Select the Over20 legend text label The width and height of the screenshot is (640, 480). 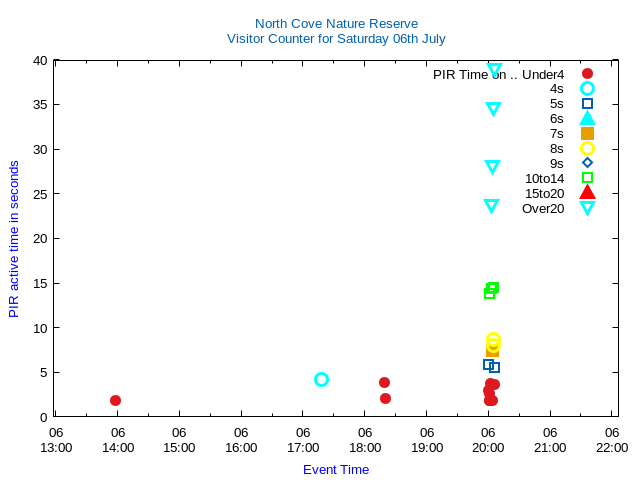pos(543,208)
